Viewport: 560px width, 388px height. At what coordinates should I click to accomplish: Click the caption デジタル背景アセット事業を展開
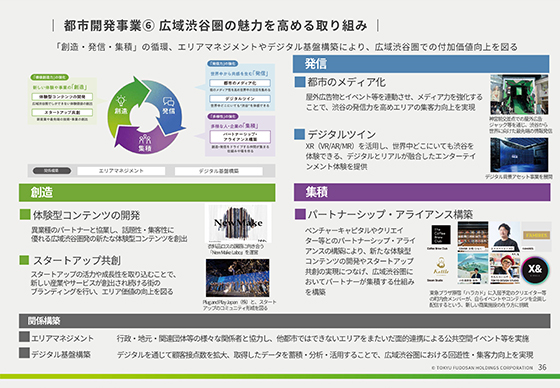519,177
